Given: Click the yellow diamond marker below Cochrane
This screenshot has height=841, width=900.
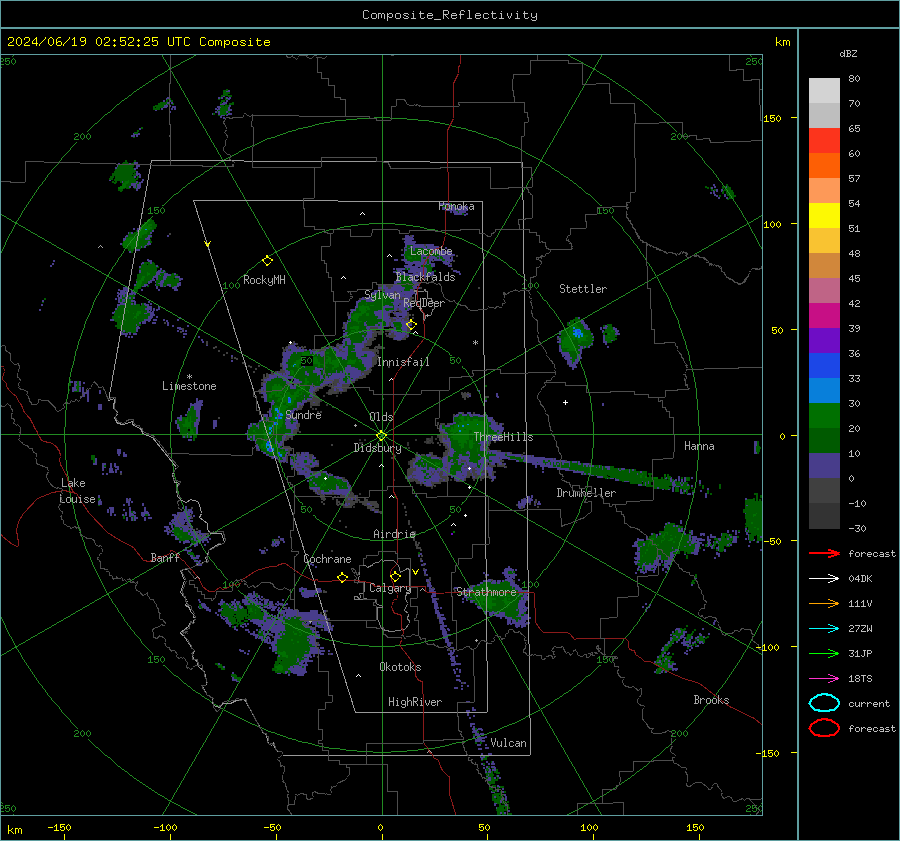Looking at the screenshot, I should coord(343,577).
